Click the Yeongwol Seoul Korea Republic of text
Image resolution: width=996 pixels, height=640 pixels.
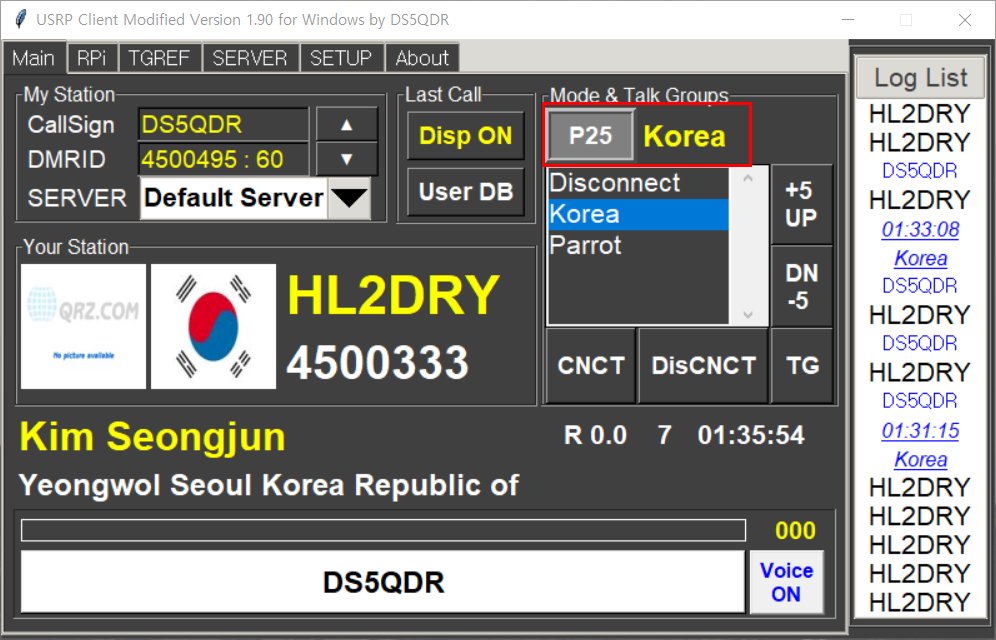pyautogui.click(x=269, y=486)
